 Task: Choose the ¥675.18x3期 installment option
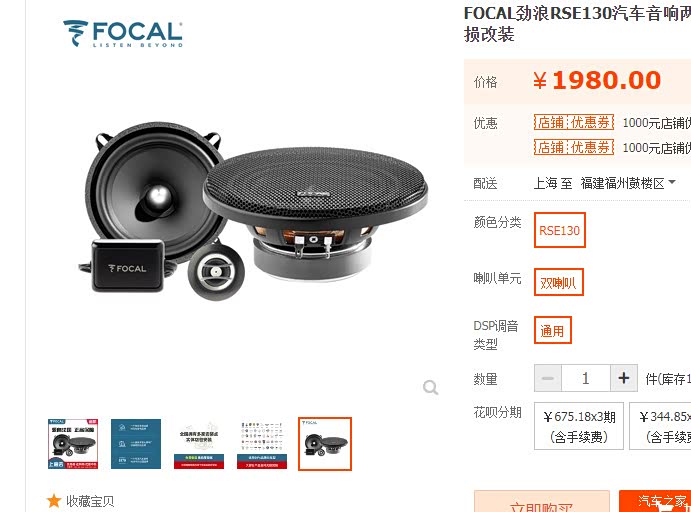(x=579, y=426)
